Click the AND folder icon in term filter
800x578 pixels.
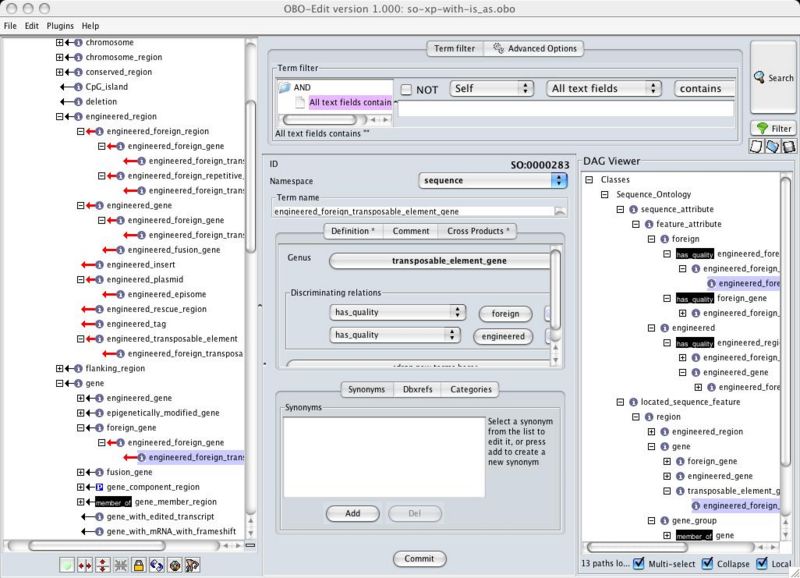284,87
